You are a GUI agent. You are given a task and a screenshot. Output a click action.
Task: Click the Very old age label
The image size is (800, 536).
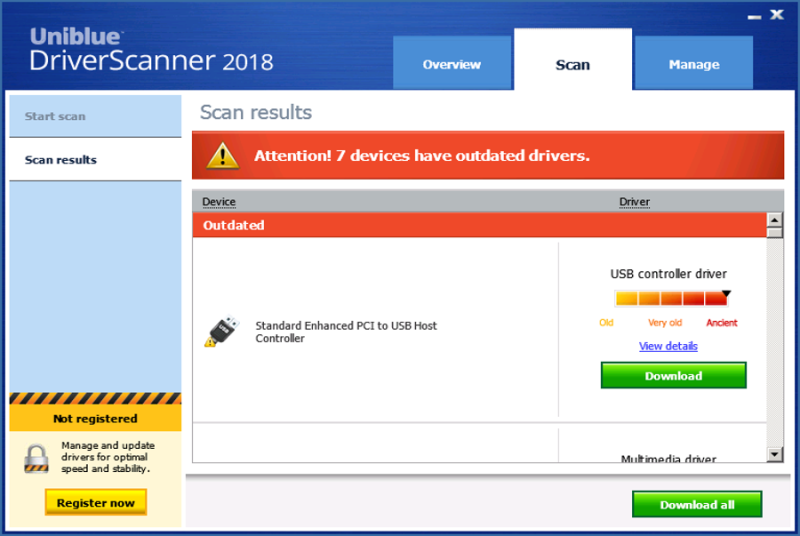pyautogui.click(x=665, y=322)
